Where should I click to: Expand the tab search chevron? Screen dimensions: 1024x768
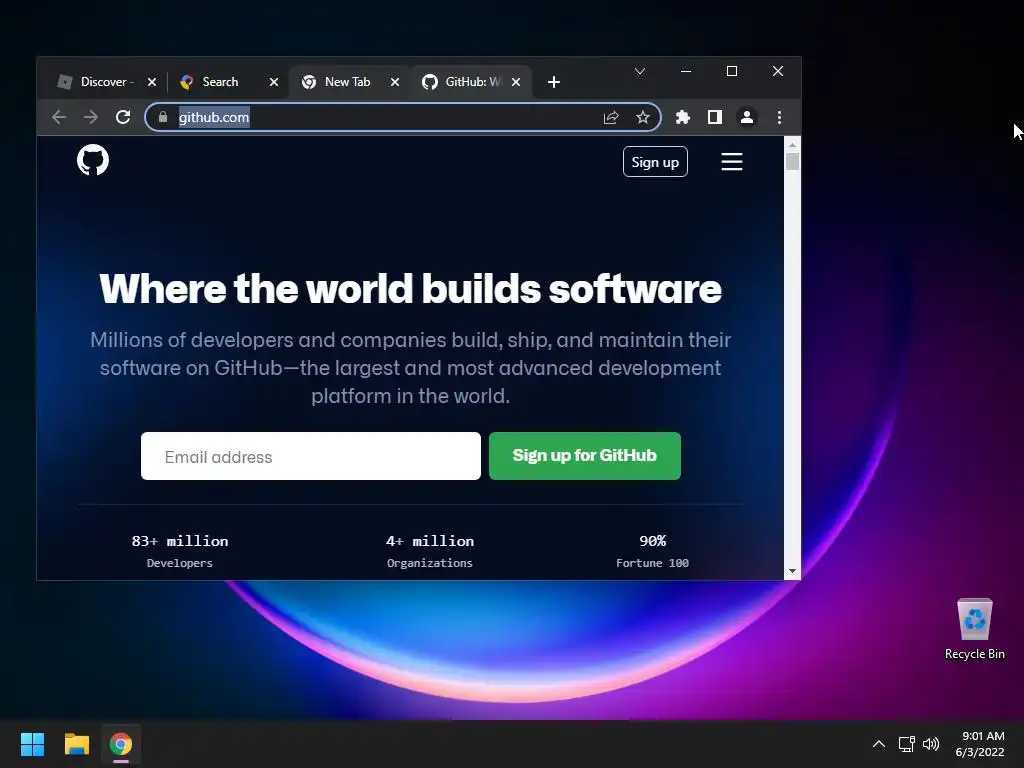coord(640,71)
